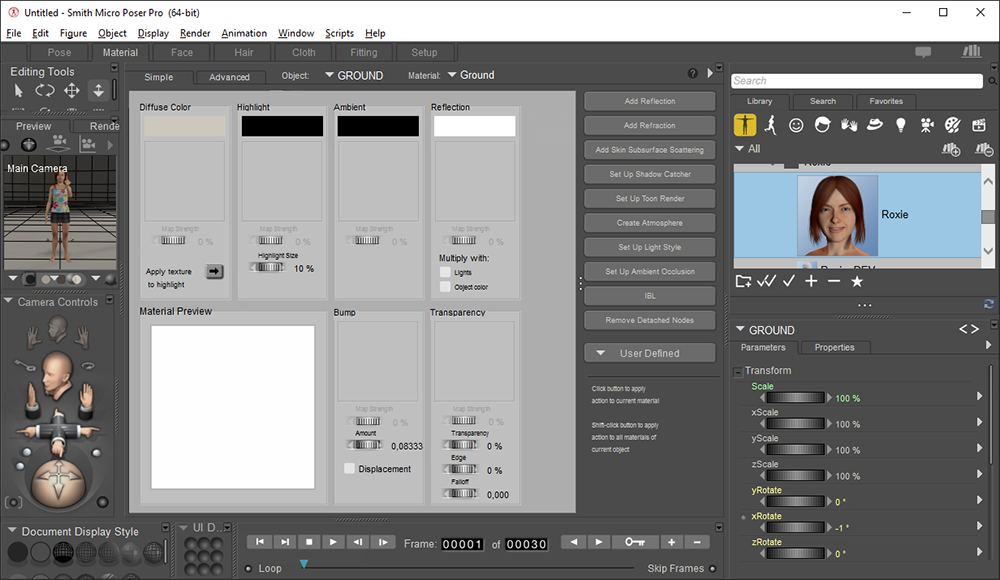Click the keyframe key icon button
Screen dimensions: 1000x580
[635, 542]
